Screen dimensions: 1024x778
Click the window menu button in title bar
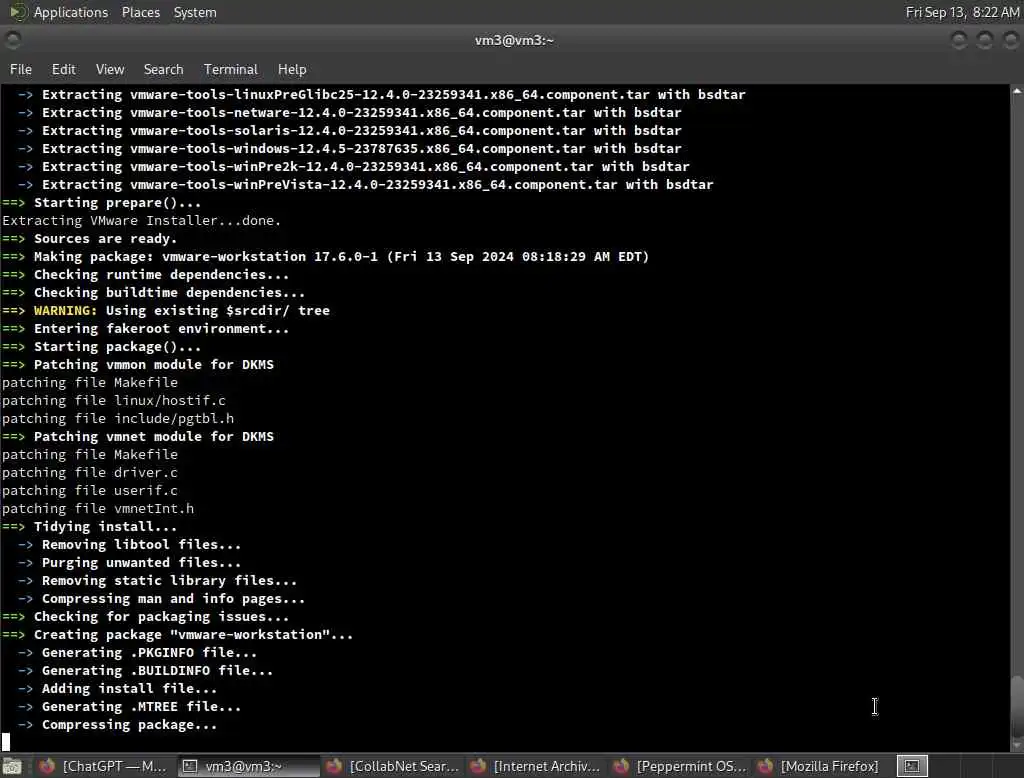point(12,41)
